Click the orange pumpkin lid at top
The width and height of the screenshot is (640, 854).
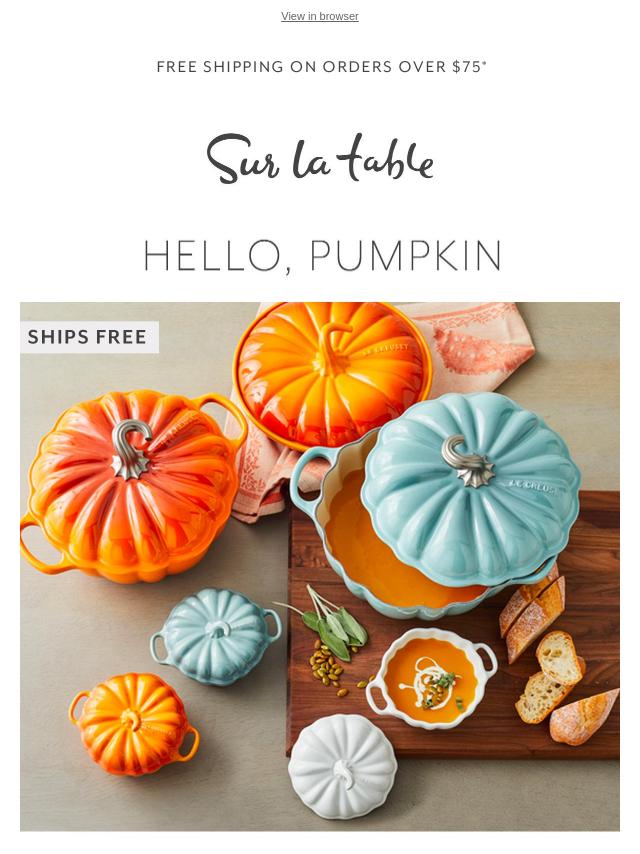tap(332, 374)
